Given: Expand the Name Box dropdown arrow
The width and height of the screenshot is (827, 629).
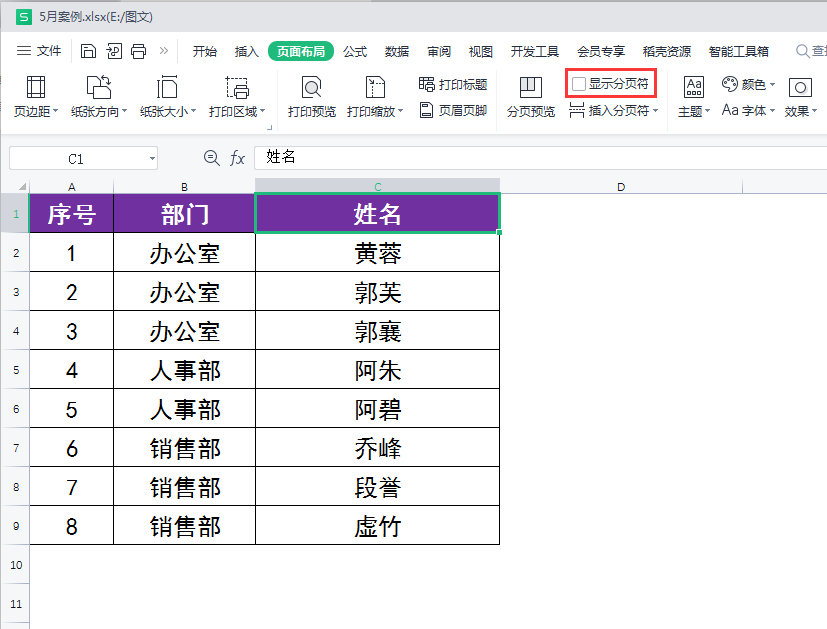Looking at the screenshot, I should (x=151, y=158).
